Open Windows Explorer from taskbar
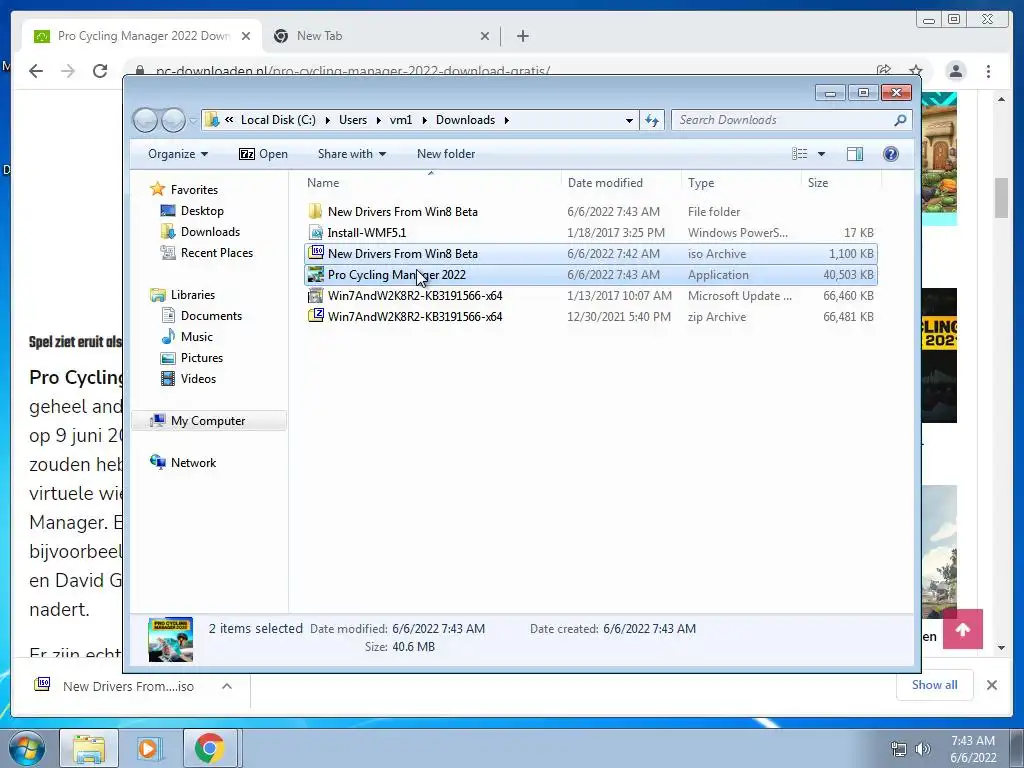Screen dimensions: 1024x768 coord(89,748)
